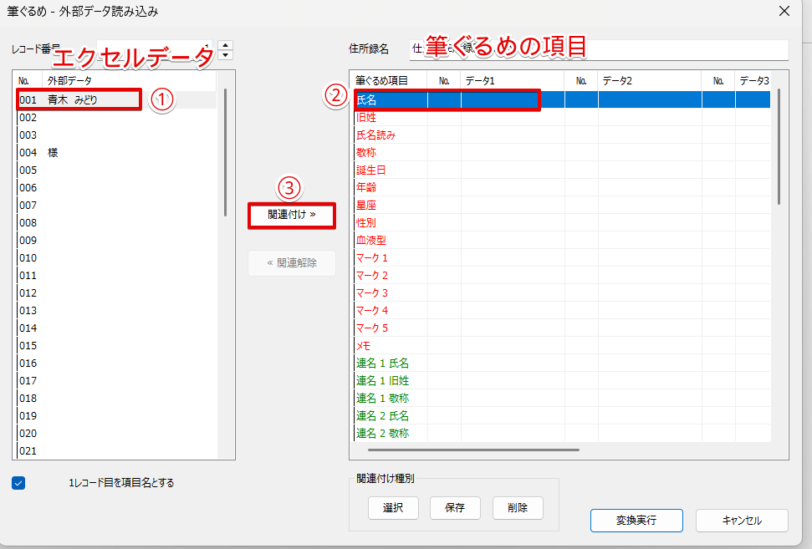Select the 連名 2 氏名 item row
812x549 pixels.
point(562,416)
